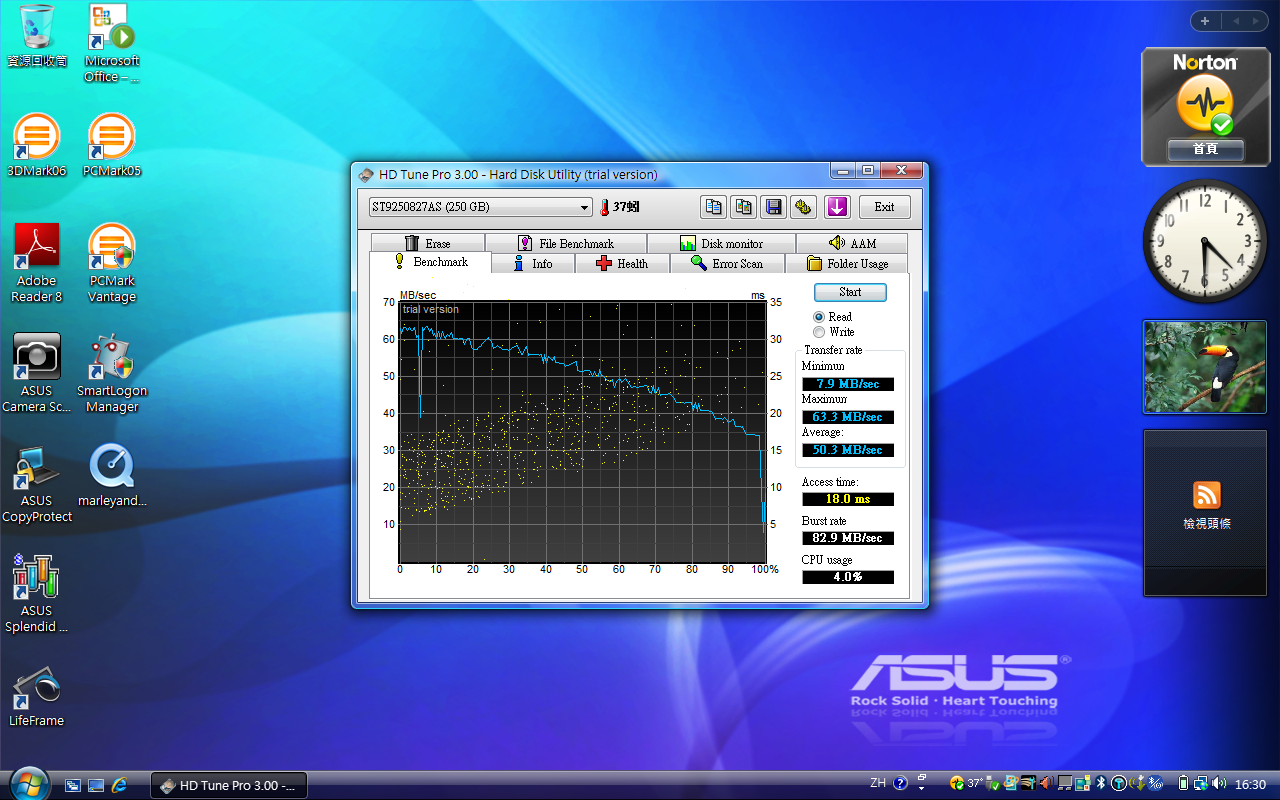Click the toucan slideshow gadget picture
Image resolution: width=1280 pixels, height=800 pixels.
click(1205, 367)
